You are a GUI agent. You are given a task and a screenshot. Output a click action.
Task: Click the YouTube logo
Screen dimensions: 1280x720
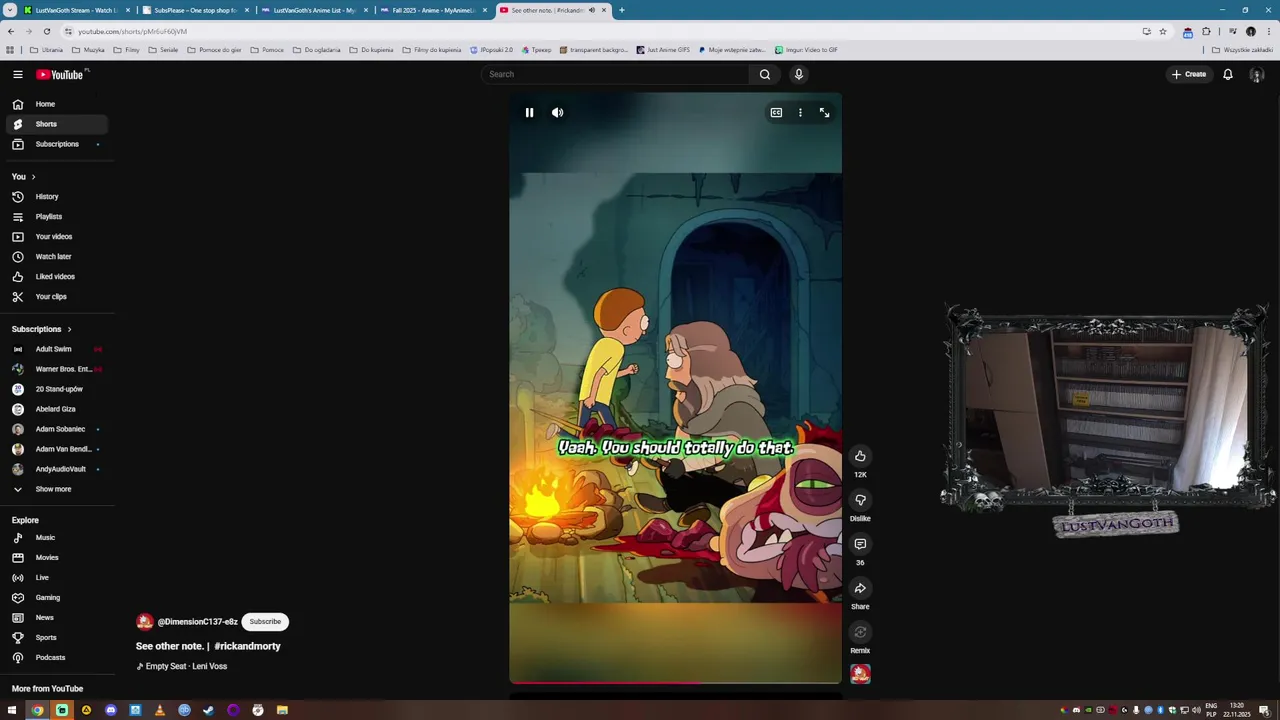pos(62,74)
